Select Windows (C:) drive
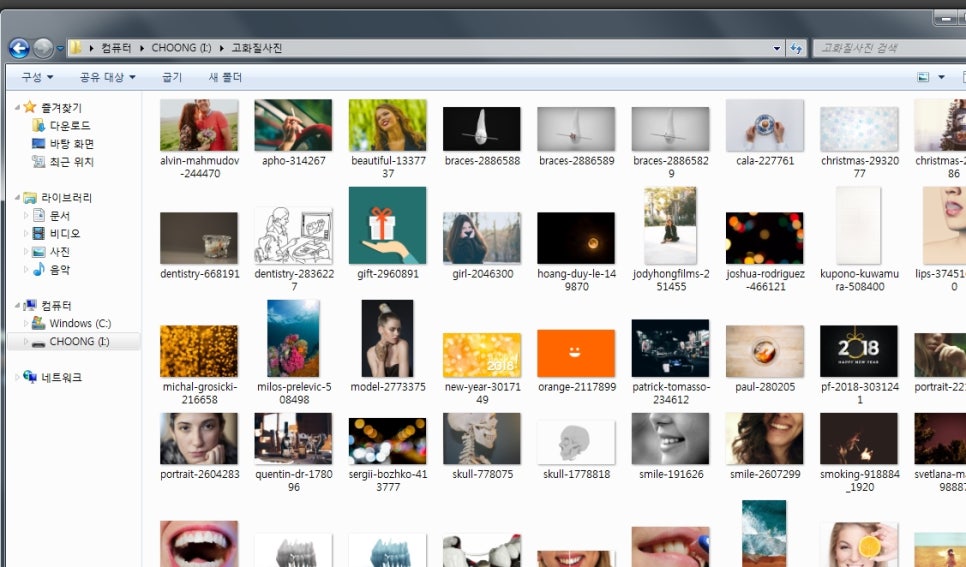 point(80,323)
